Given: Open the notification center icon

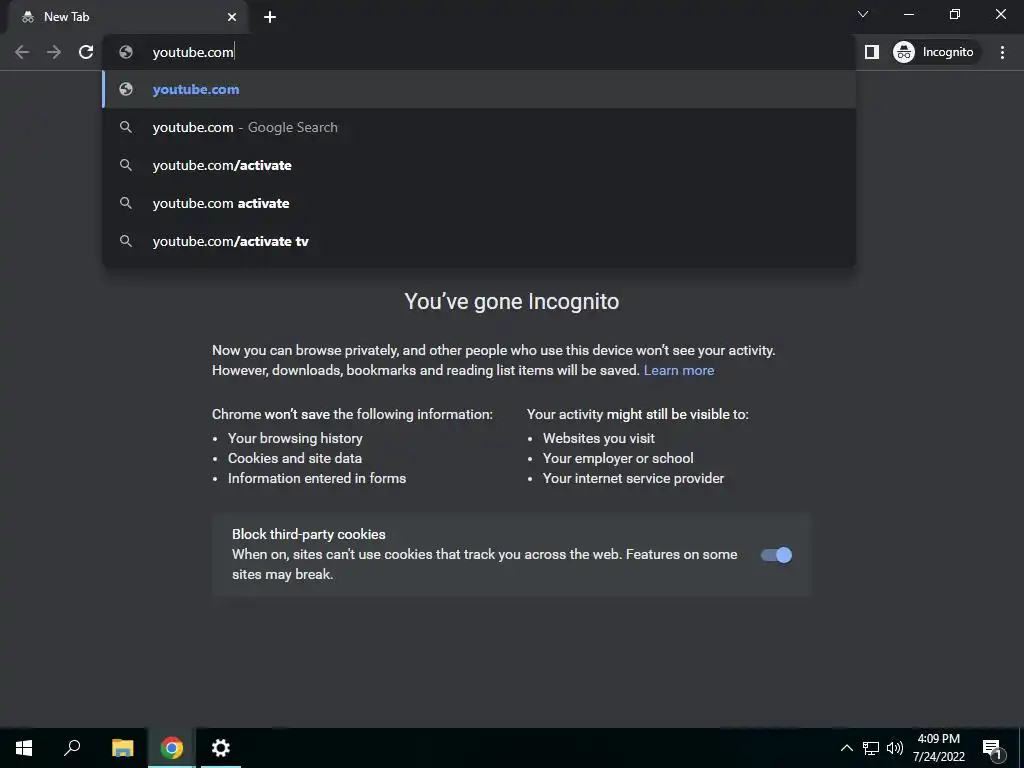Looking at the screenshot, I should point(991,748).
